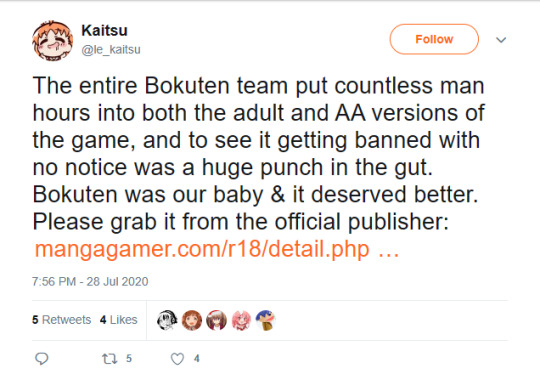Click the reply speech bubble icon
Image resolution: width=540 pixels, height=391 pixels.
tap(42, 359)
